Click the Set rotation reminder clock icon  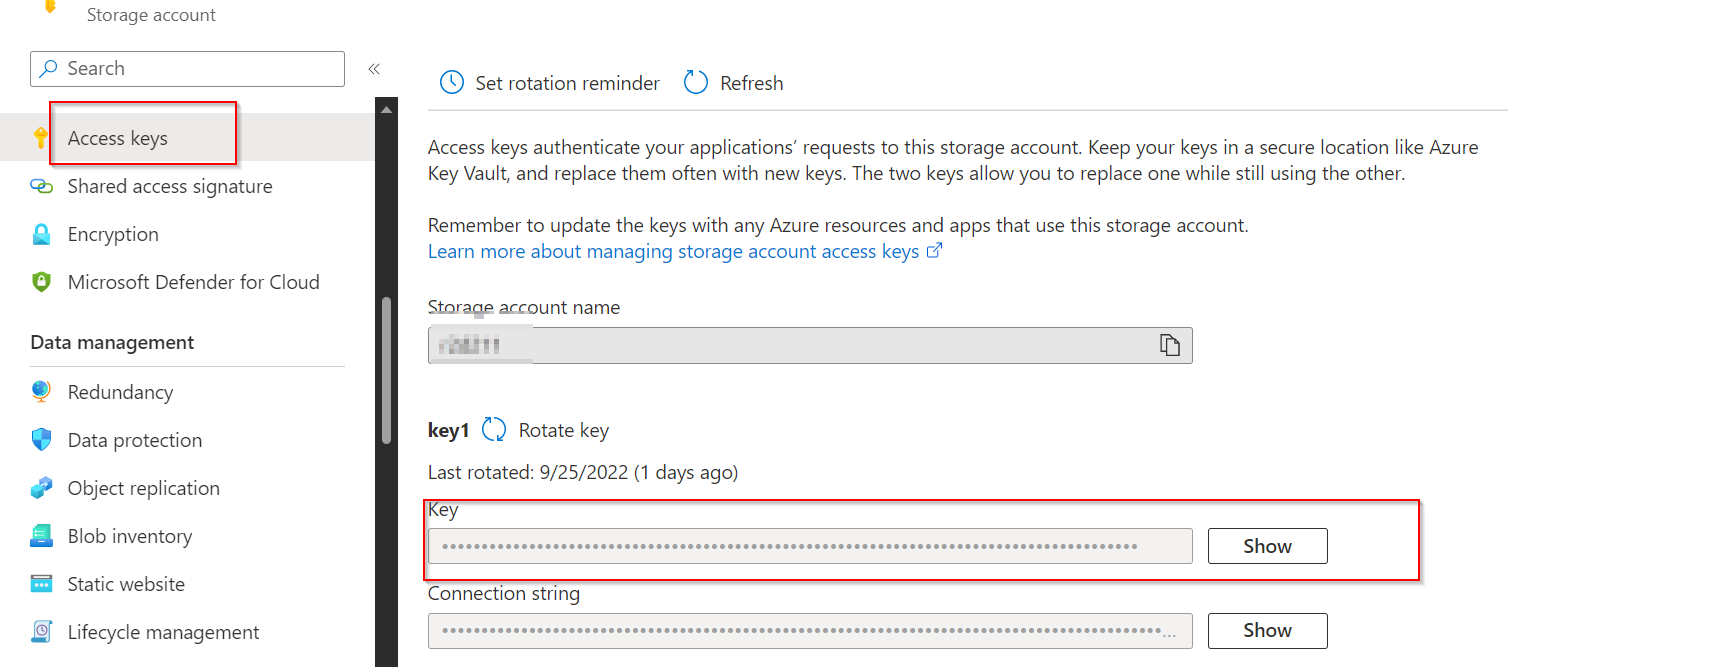tap(452, 83)
